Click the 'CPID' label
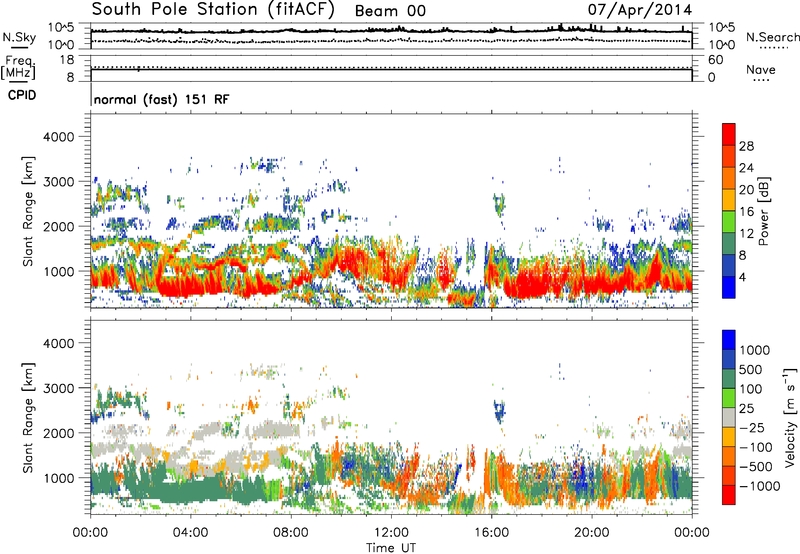The image size is (800, 554). (22, 95)
